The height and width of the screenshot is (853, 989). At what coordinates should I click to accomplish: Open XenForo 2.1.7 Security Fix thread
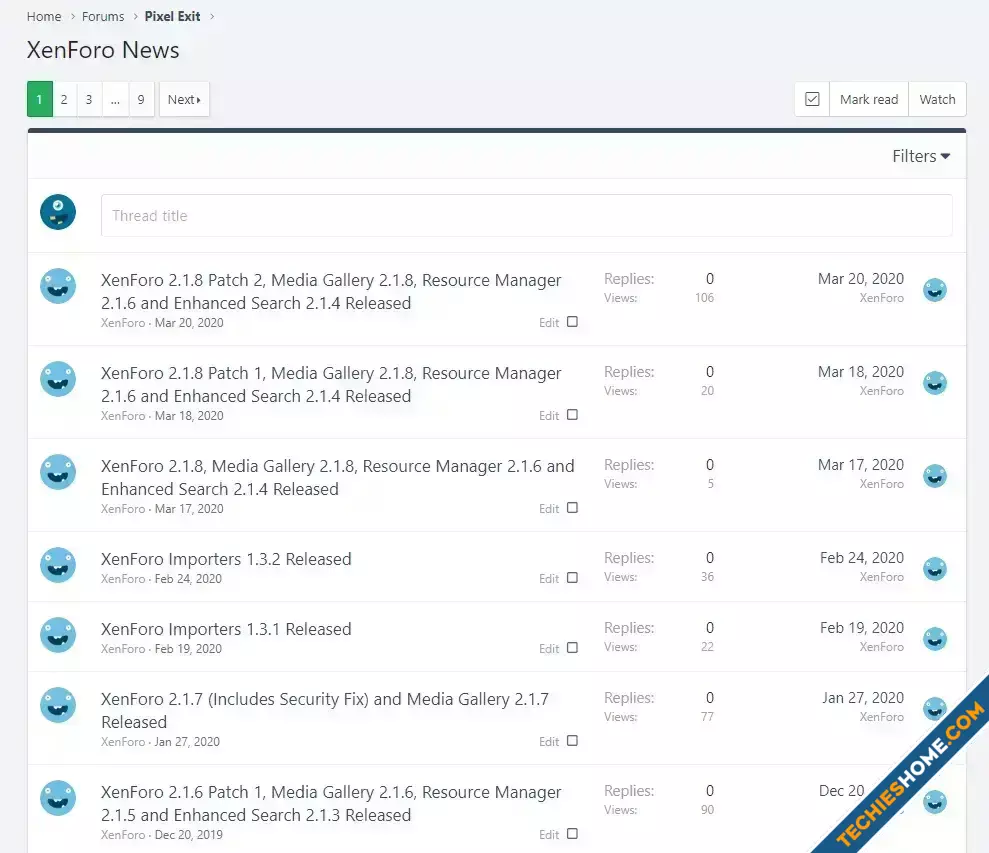[325, 710]
